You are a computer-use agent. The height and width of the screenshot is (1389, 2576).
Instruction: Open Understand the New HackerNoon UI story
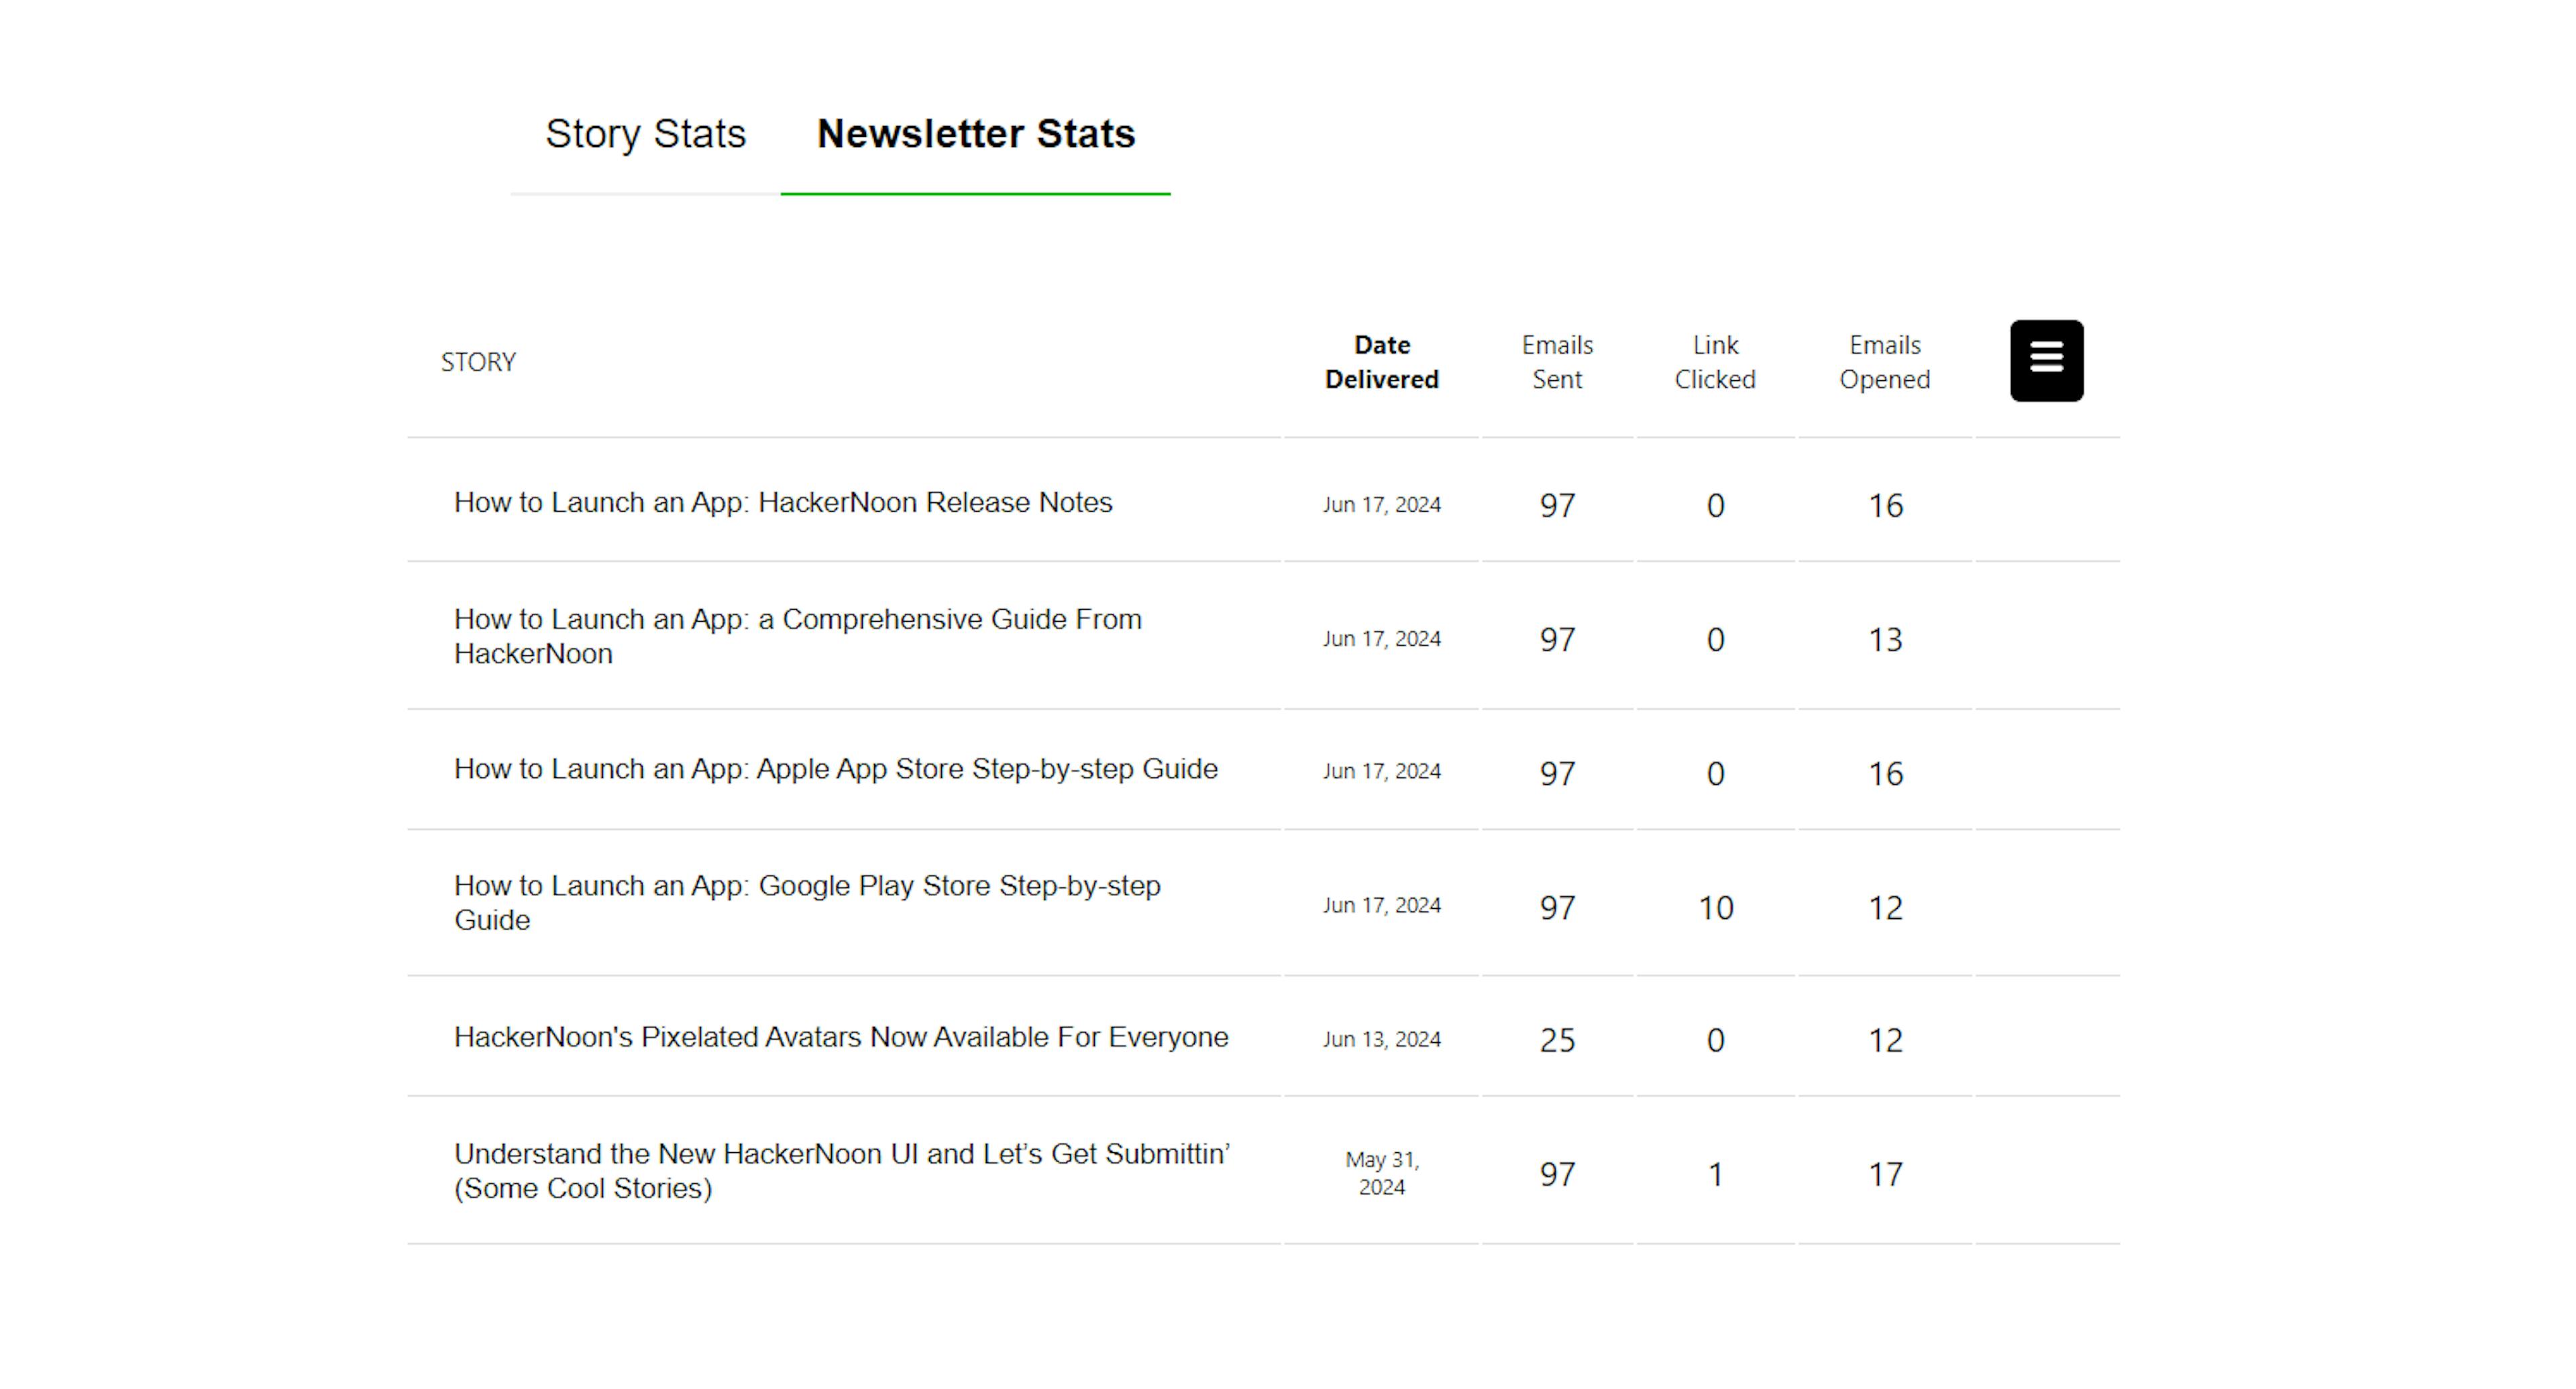pyautogui.click(x=841, y=1170)
